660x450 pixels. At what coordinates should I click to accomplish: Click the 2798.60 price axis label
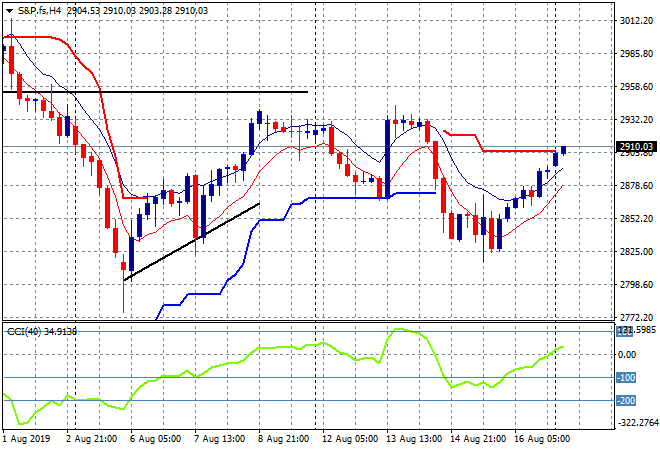click(x=636, y=285)
